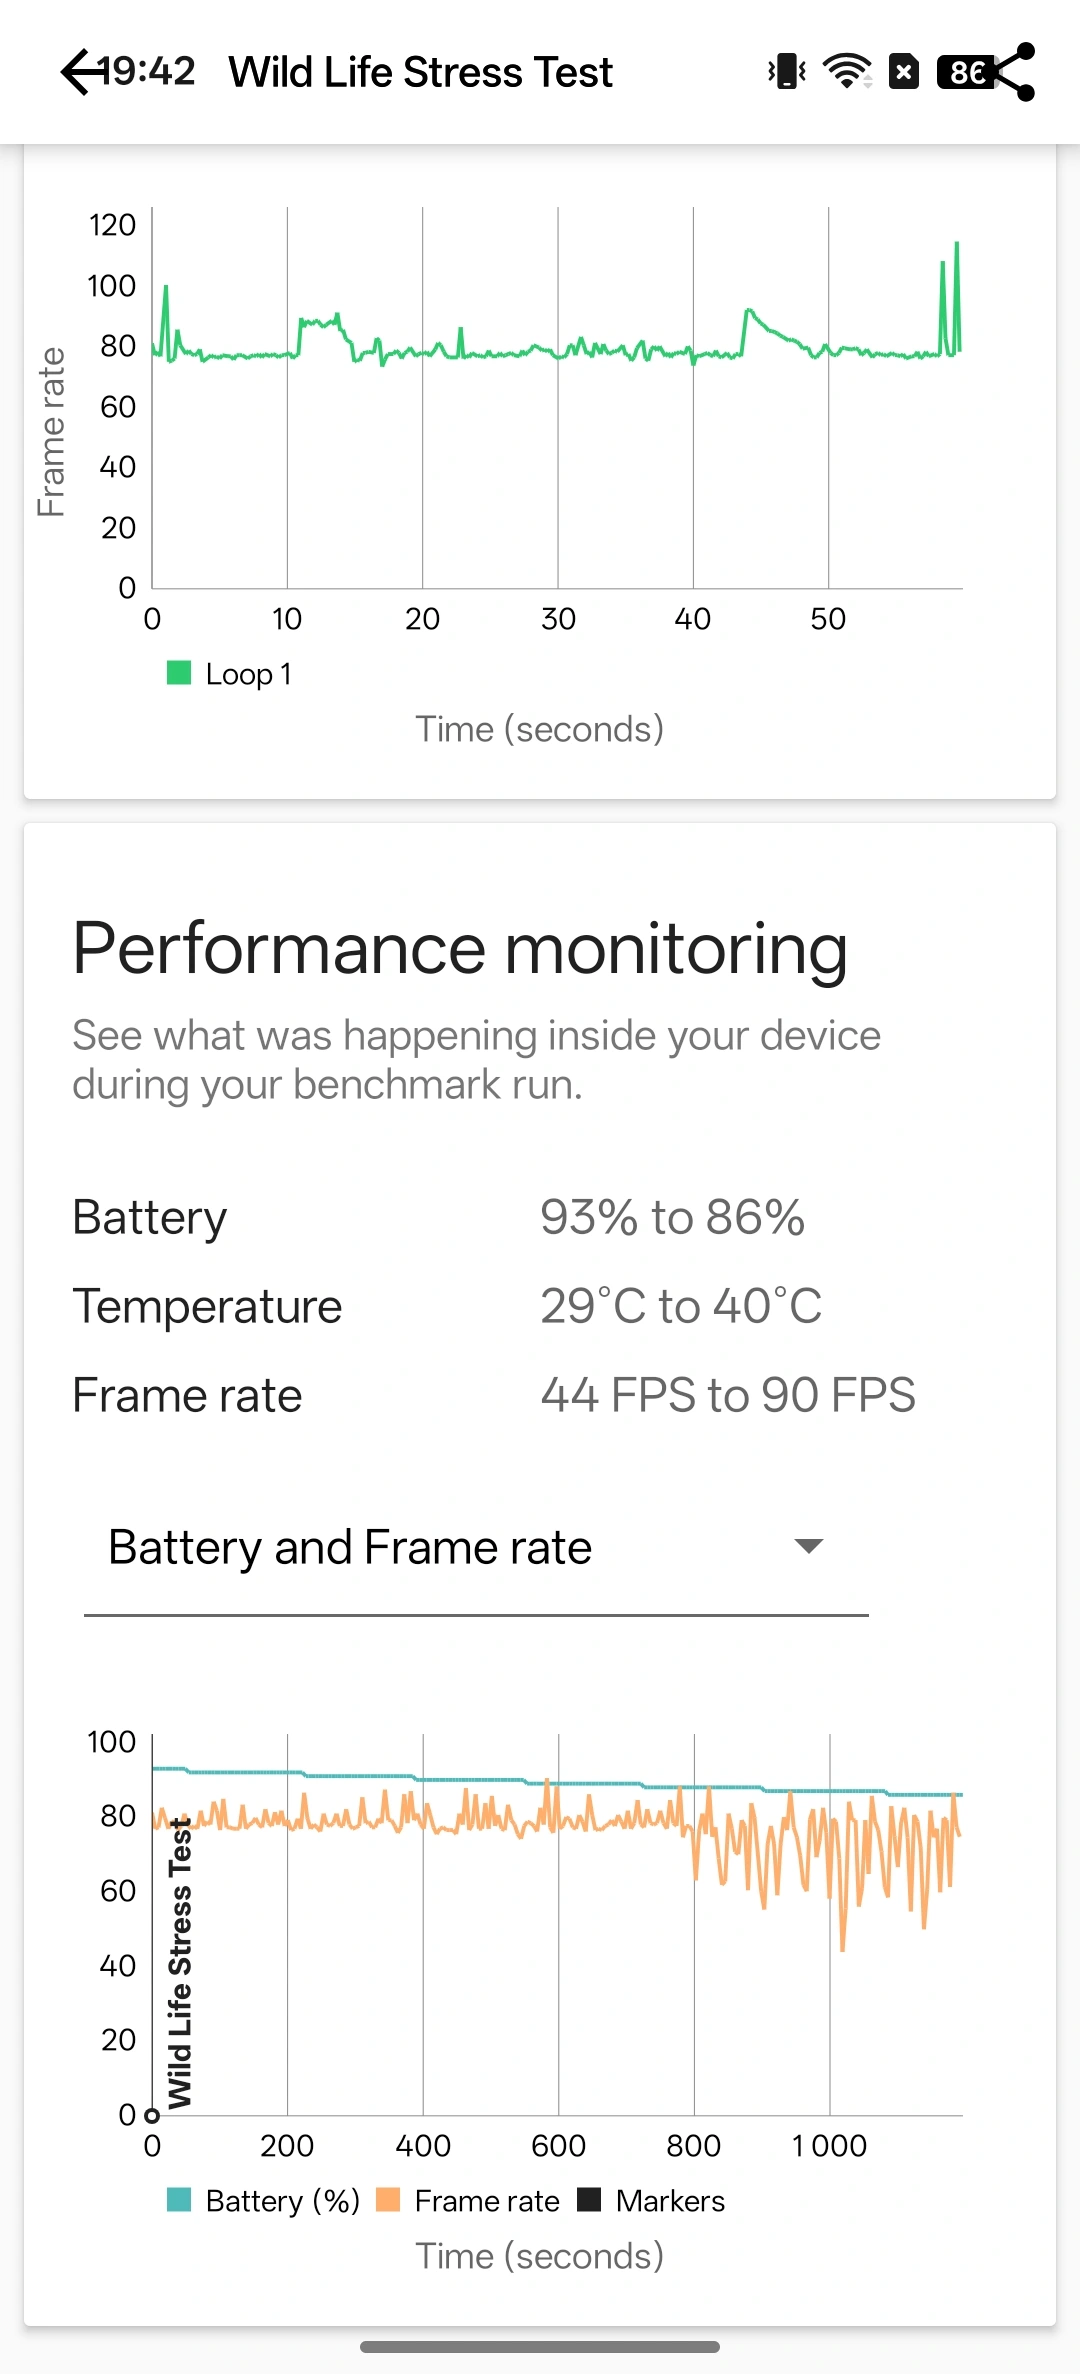Toggle the Frame rate legend entry
The width and height of the screenshot is (1080, 2374).
(468, 2201)
